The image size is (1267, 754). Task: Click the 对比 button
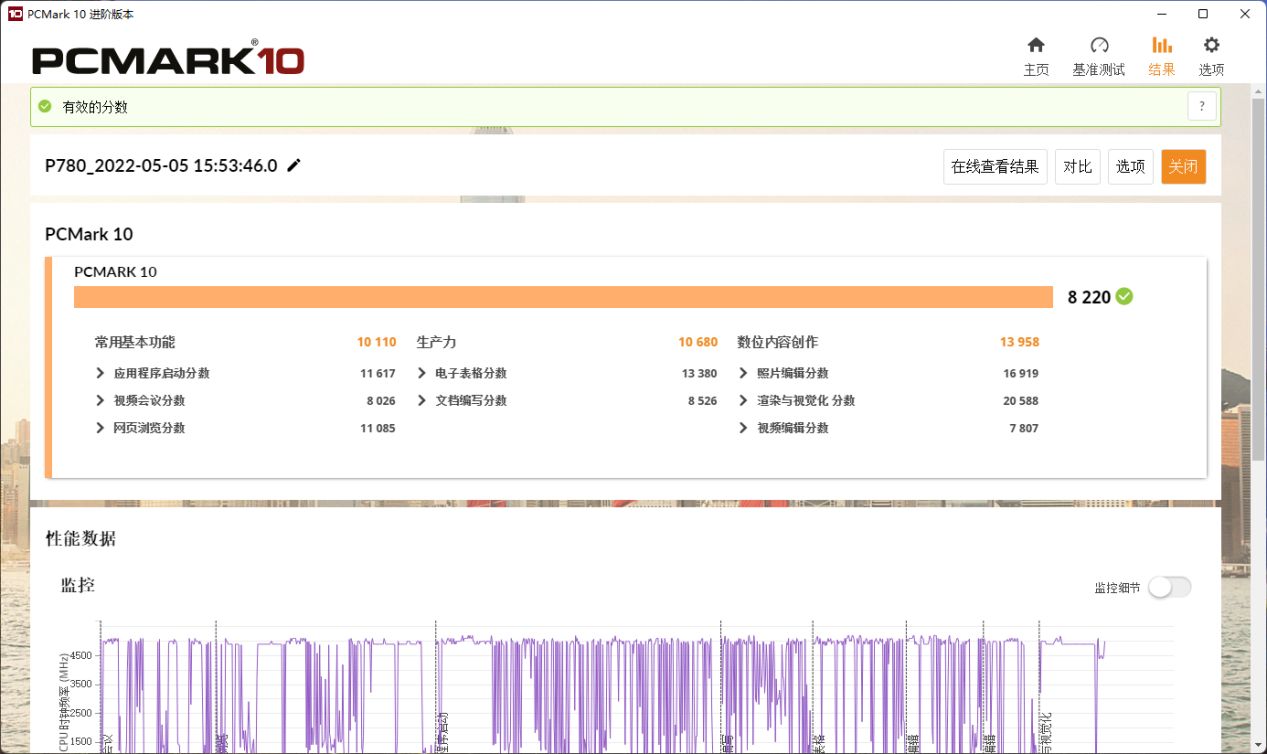pos(1077,166)
